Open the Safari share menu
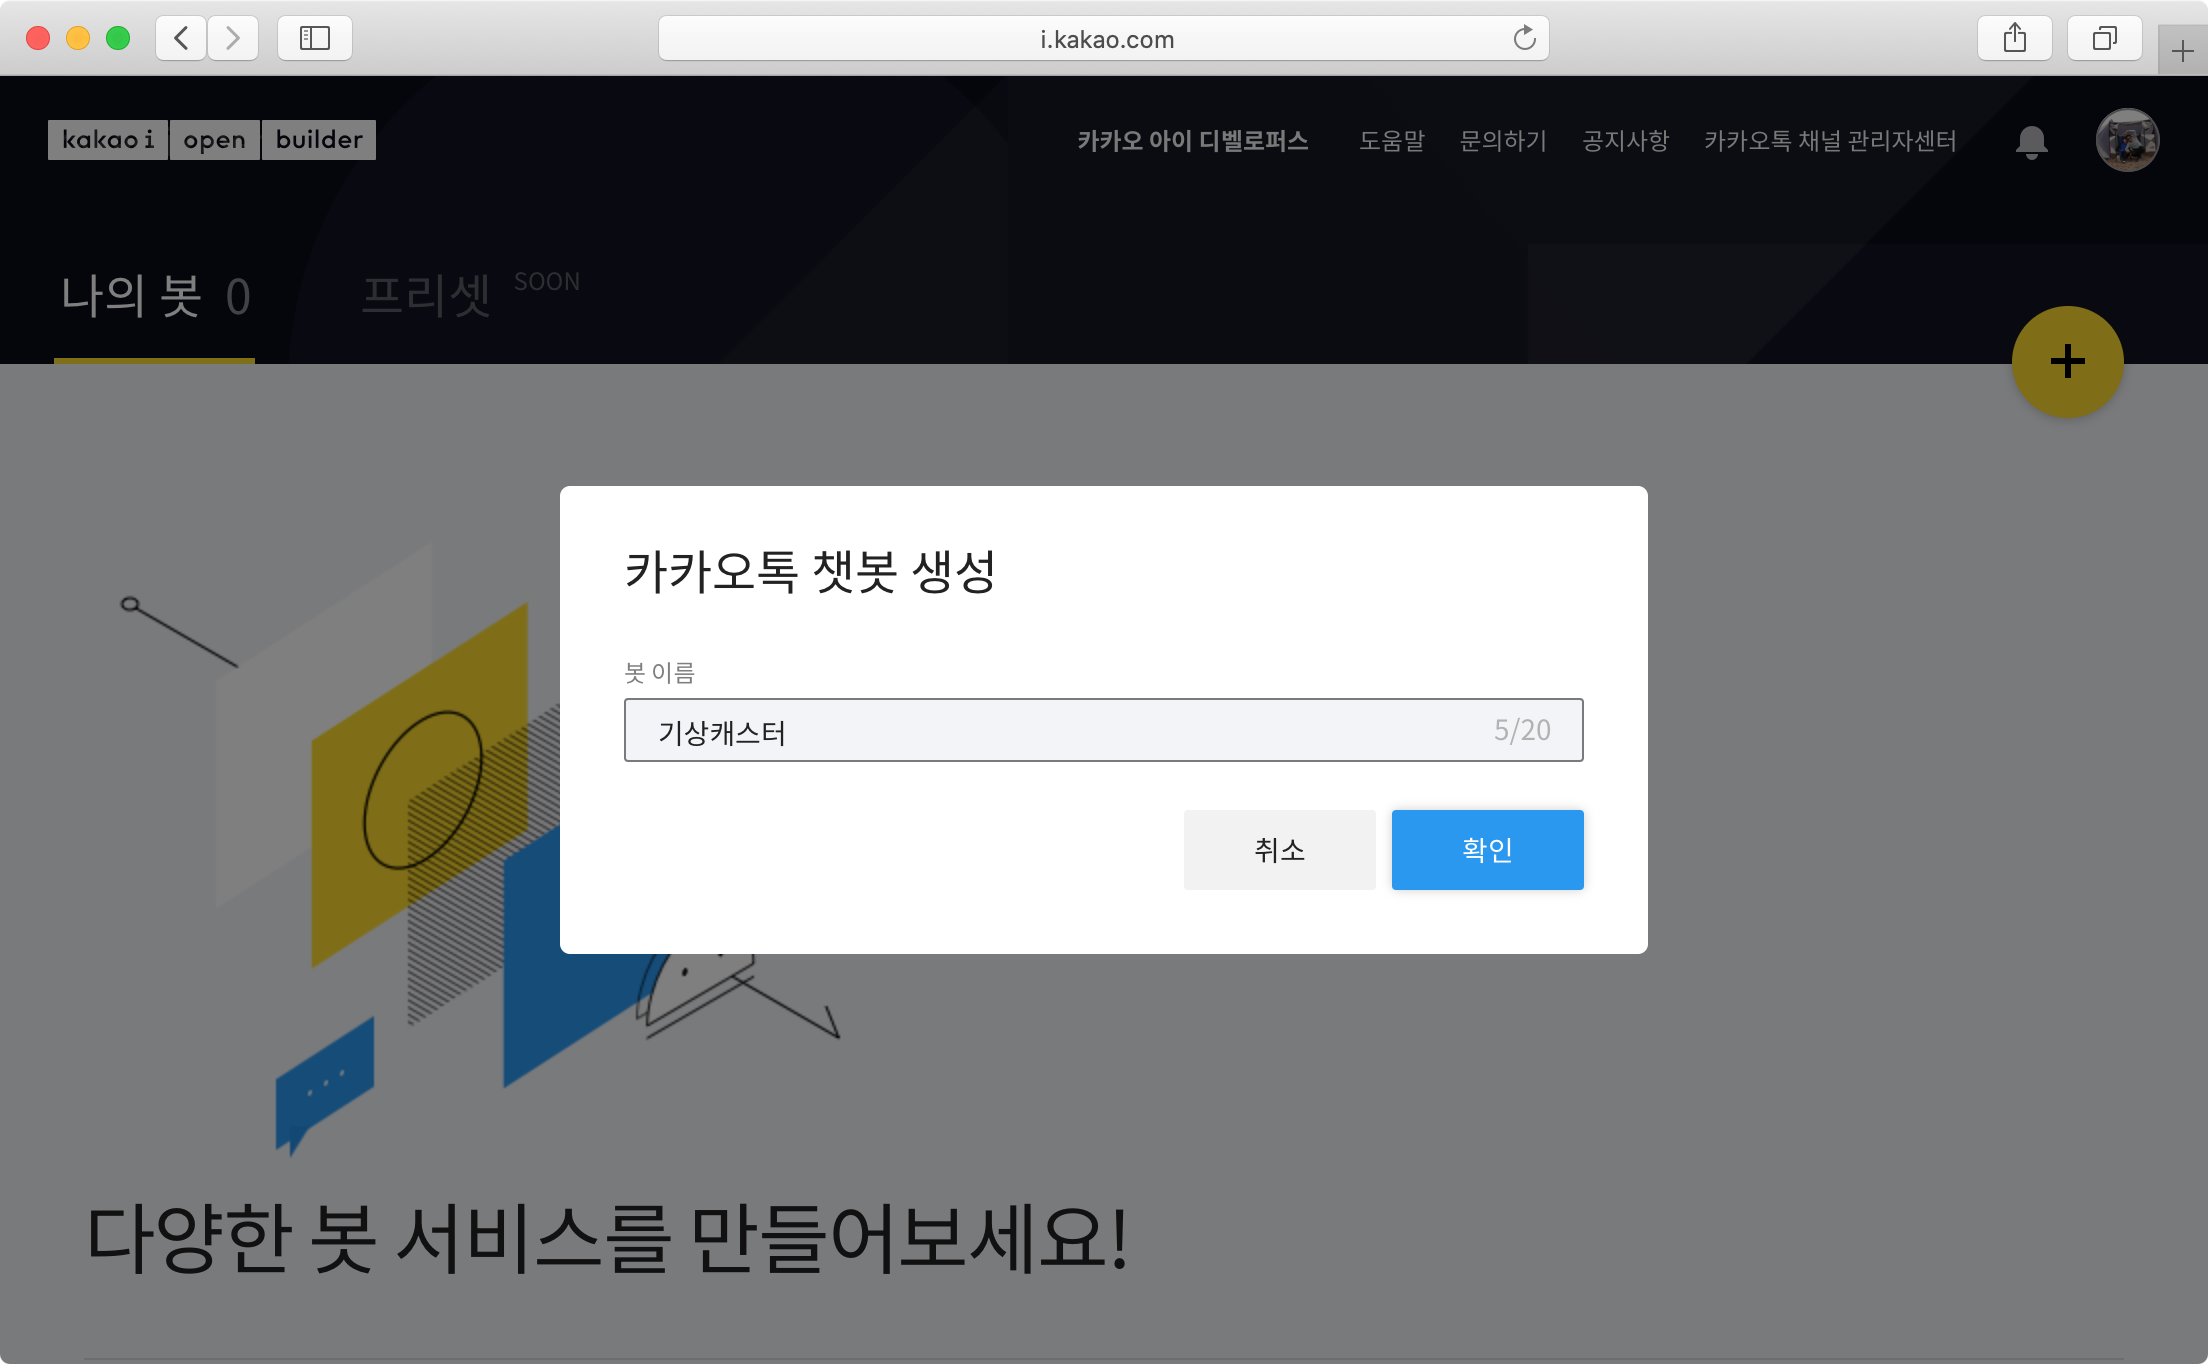Viewport: 2208px width, 1364px height. (x=2014, y=39)
